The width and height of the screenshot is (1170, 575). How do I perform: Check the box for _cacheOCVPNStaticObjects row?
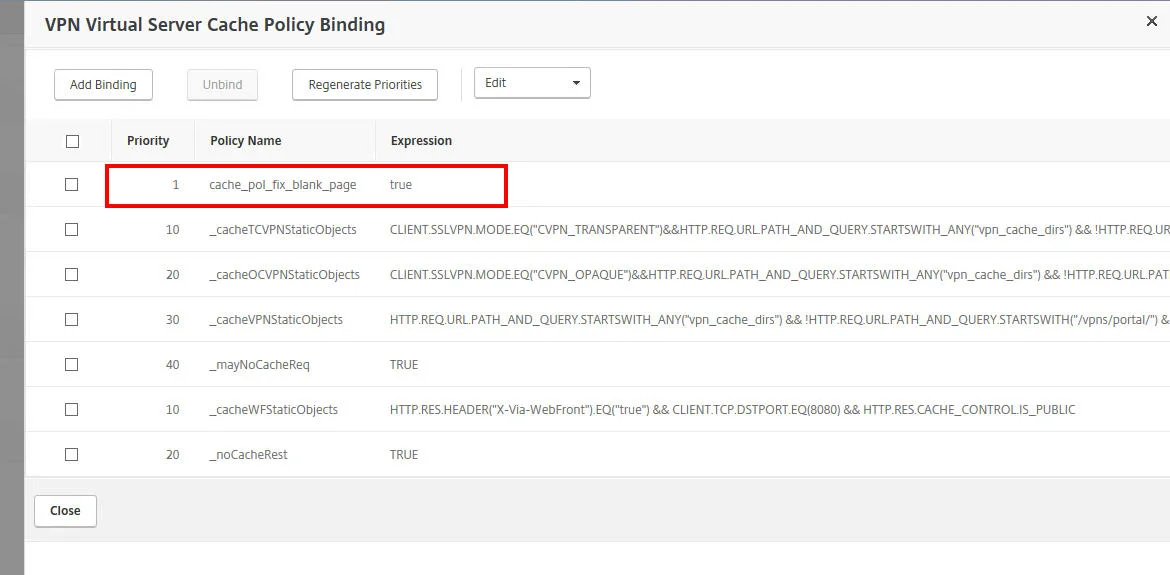72,274
